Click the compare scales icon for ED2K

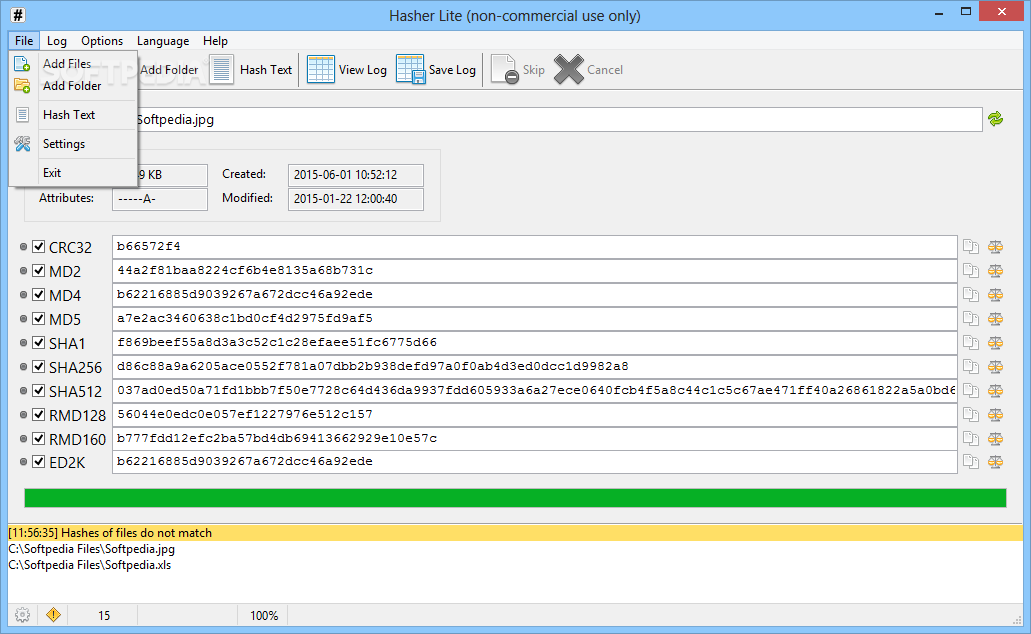(995, 462)
